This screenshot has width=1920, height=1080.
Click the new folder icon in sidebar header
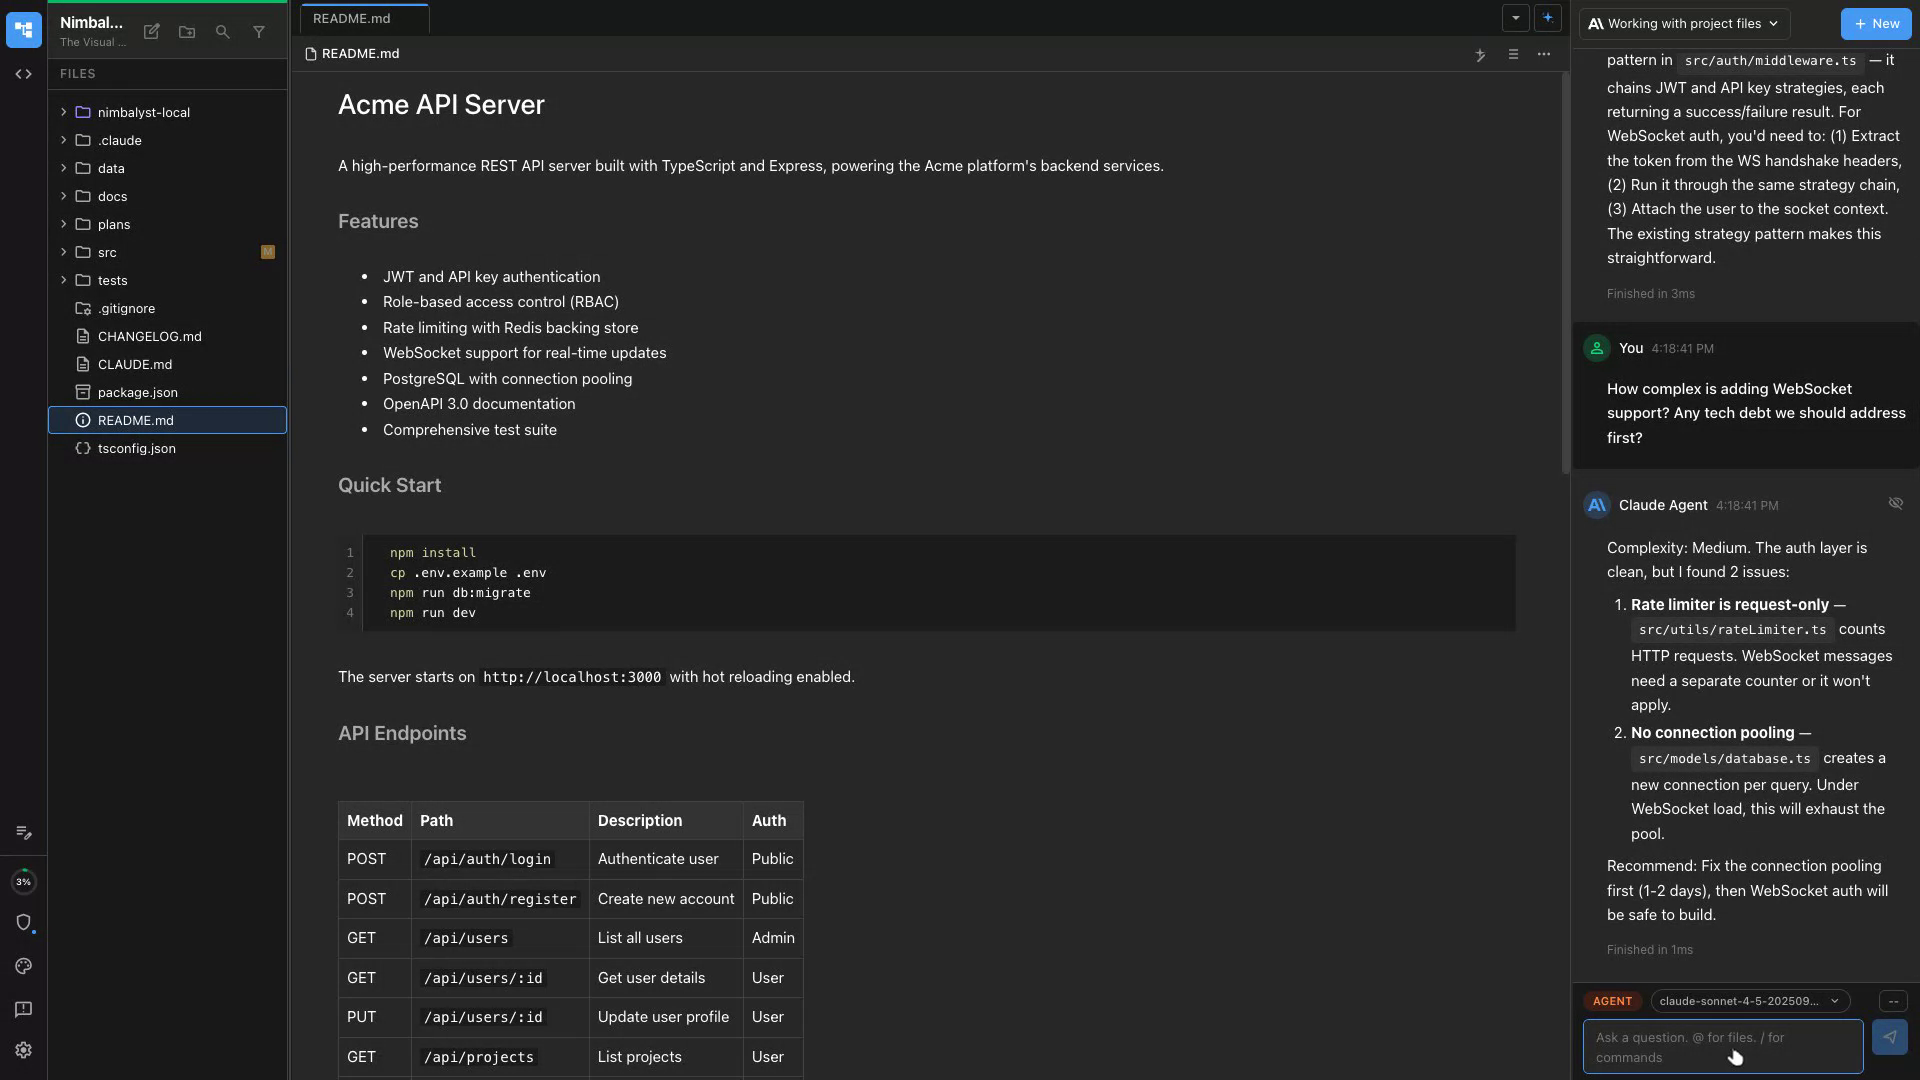tap(187, 32)
